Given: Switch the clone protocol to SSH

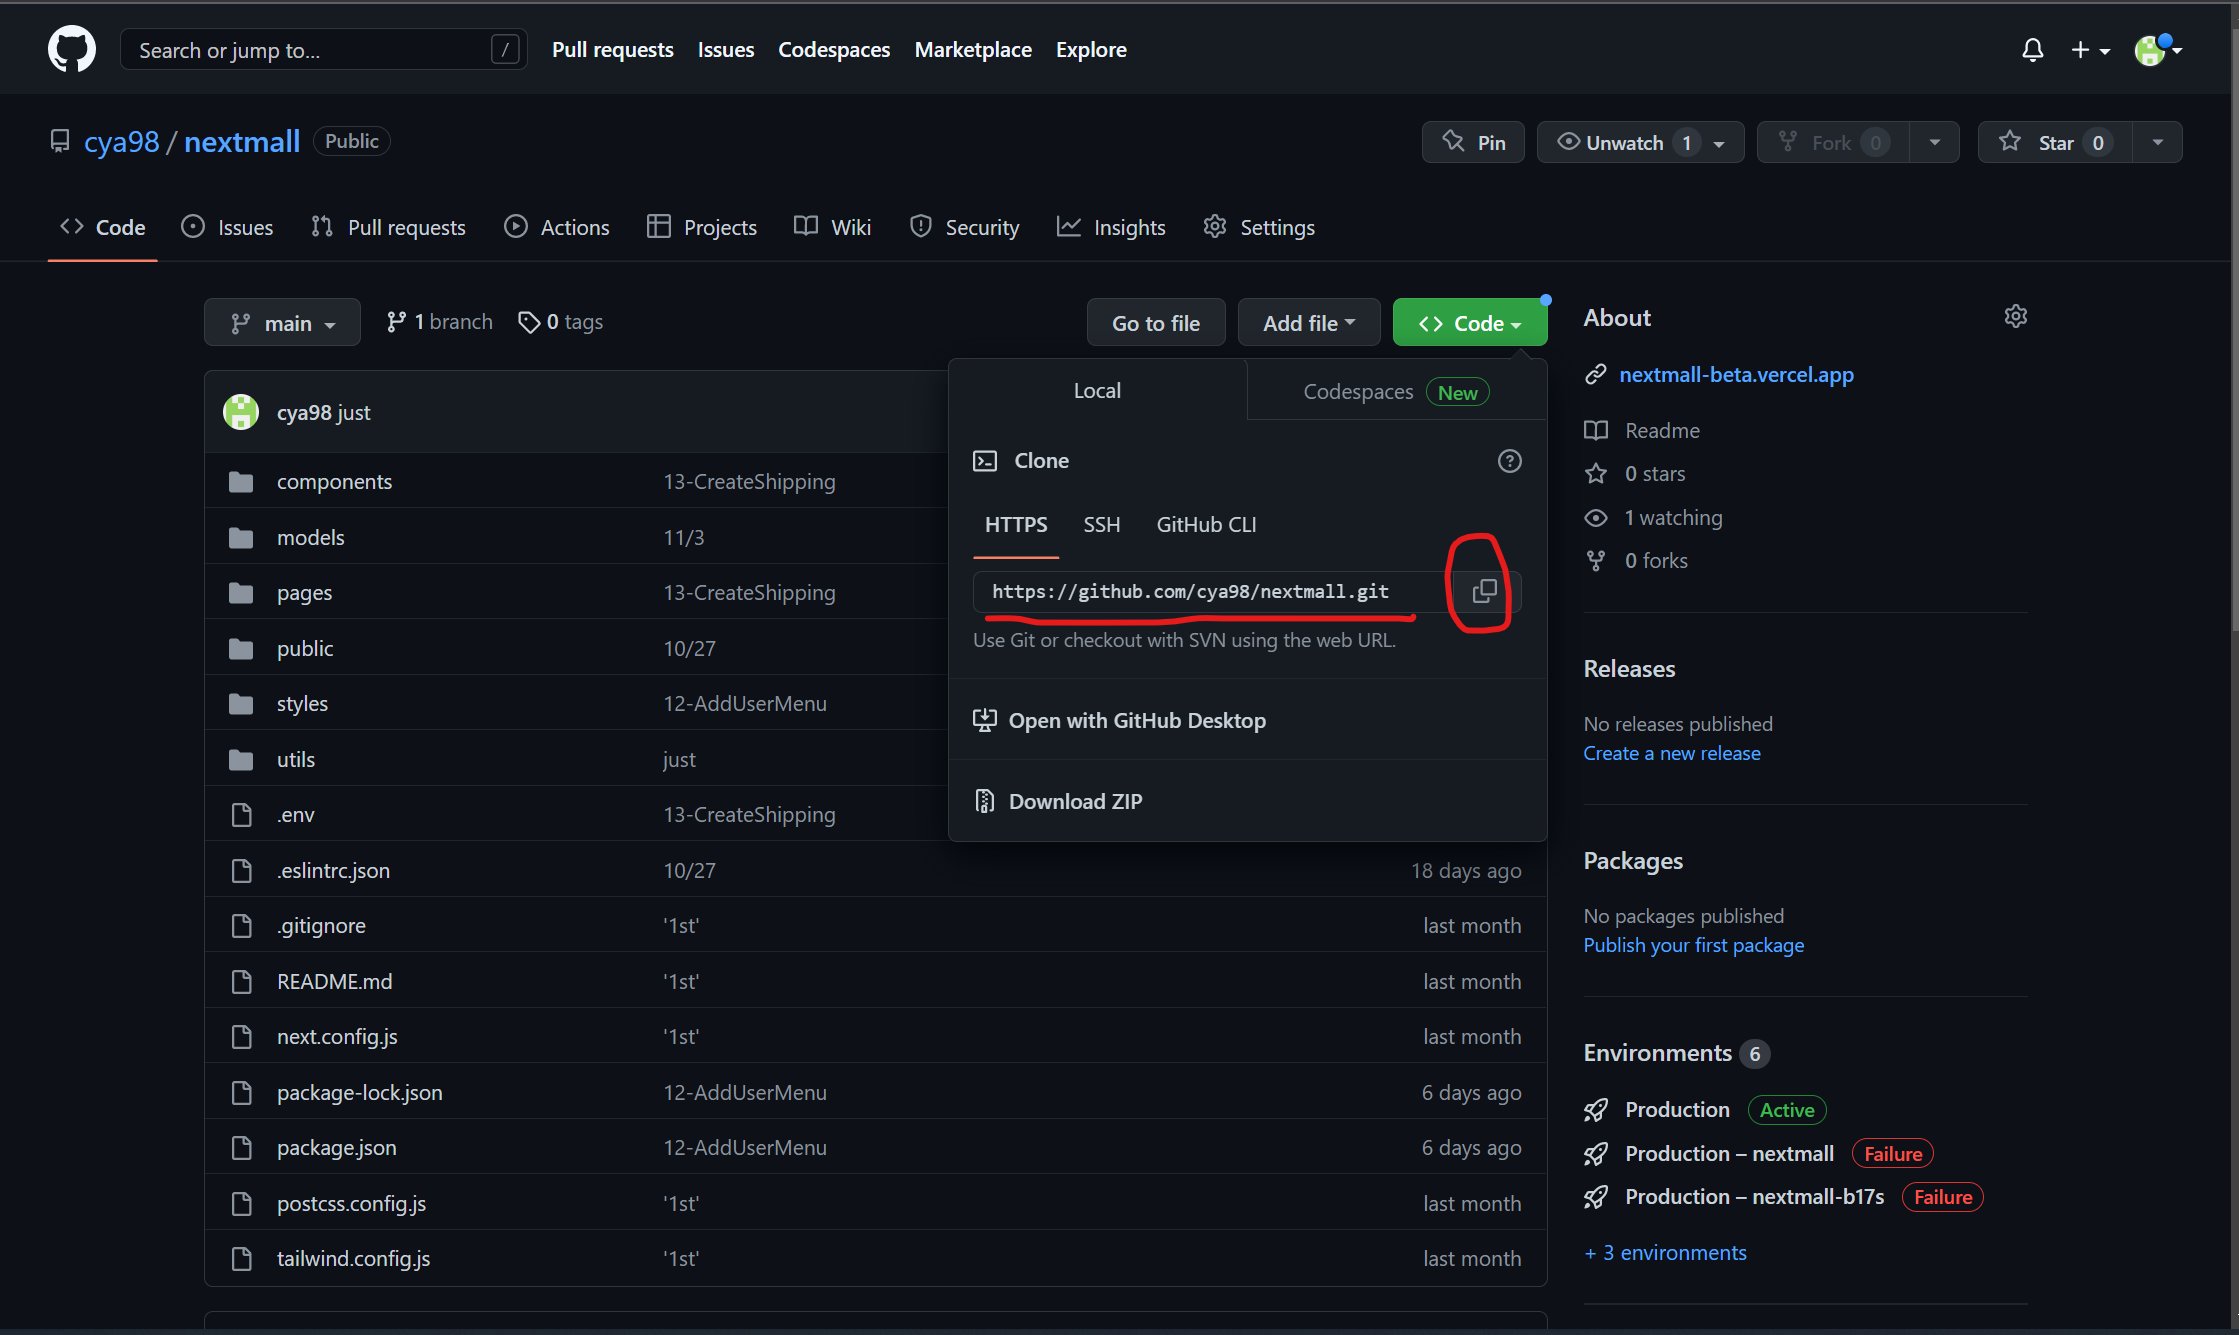Looking at the screenshot, I should [x=1101, y=525].
